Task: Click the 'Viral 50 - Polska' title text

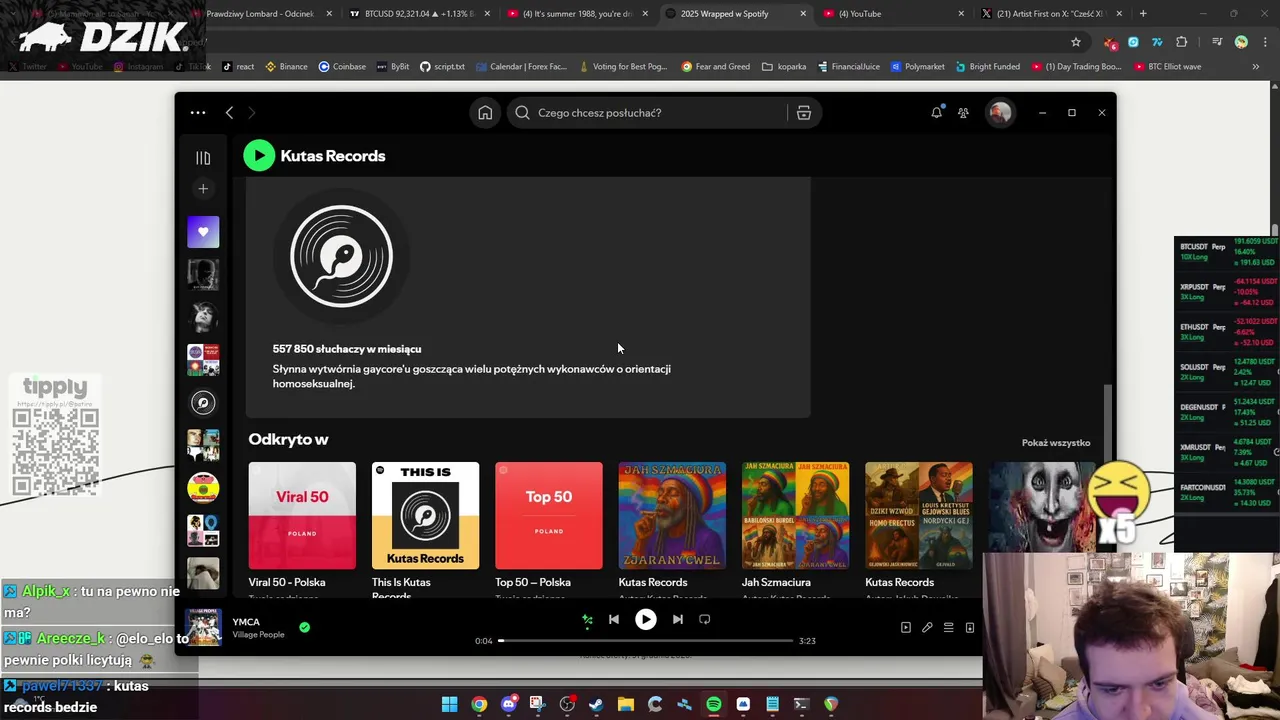Action: point(287,582)
